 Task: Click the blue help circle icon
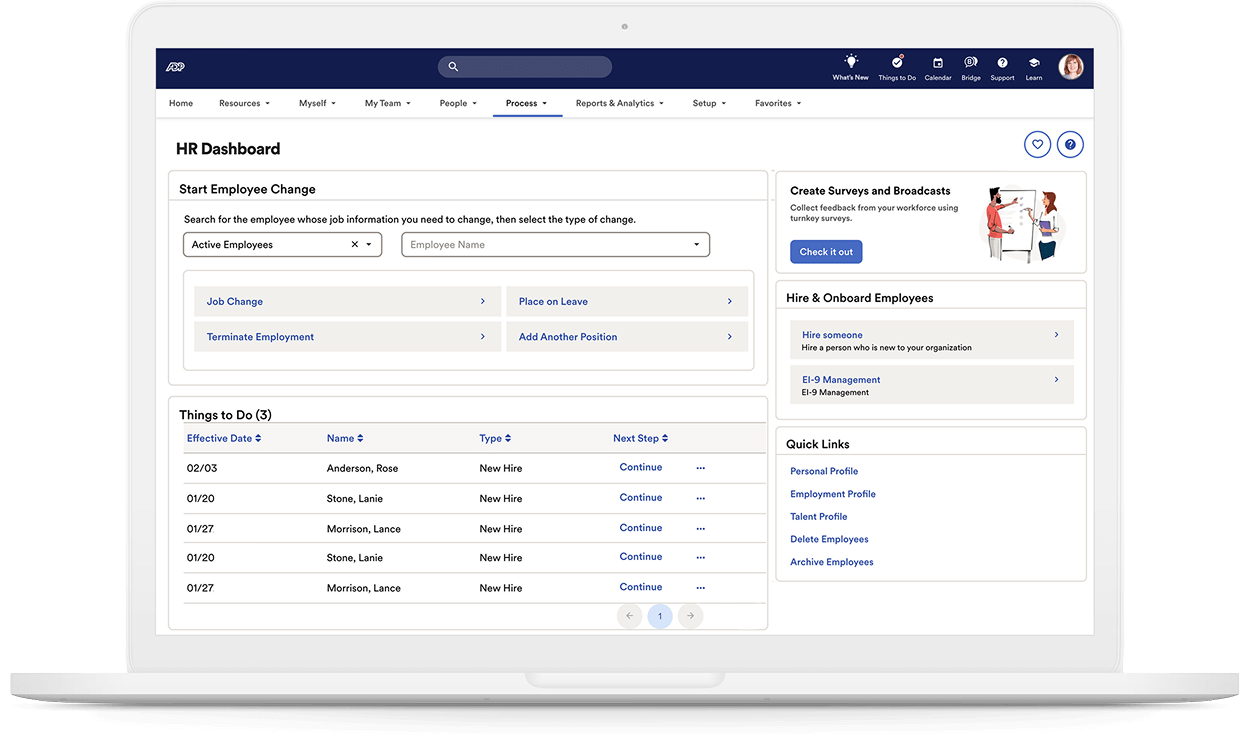(x=1070, y=144)
